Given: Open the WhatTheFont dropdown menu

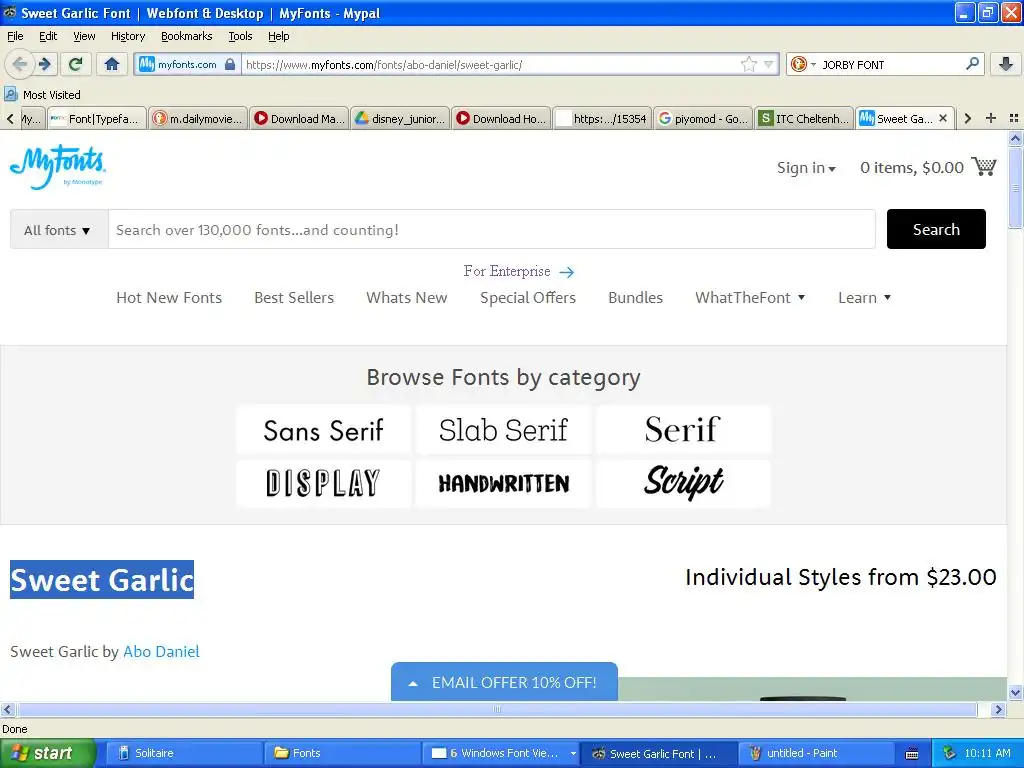Looking at the screenshot, I should (750, 298).
